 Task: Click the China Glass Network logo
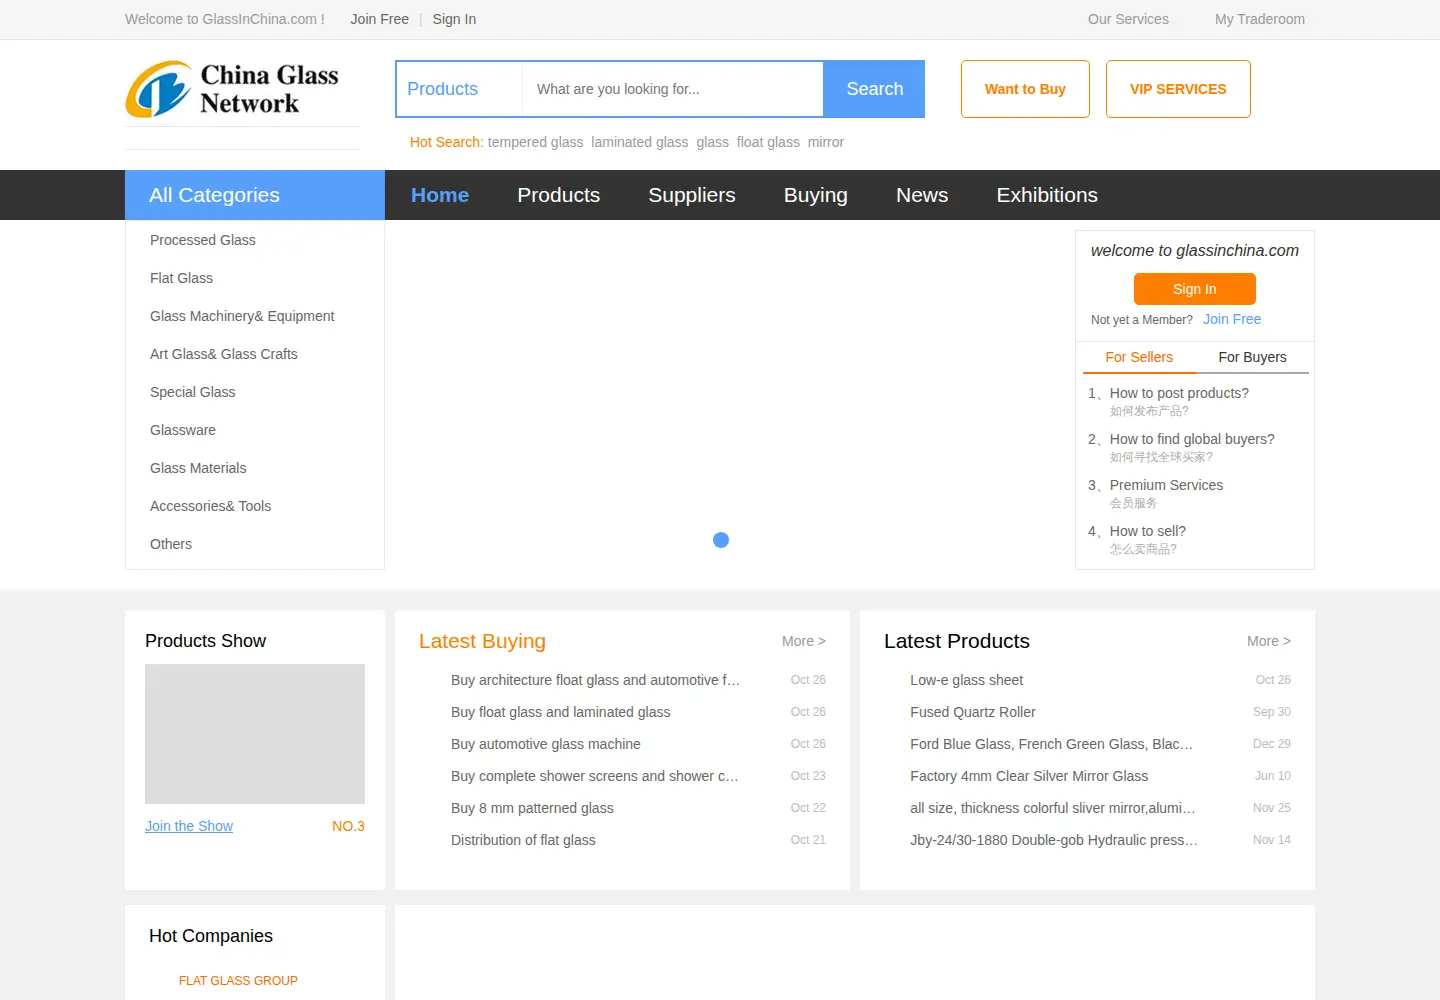[x=232, y=89]
